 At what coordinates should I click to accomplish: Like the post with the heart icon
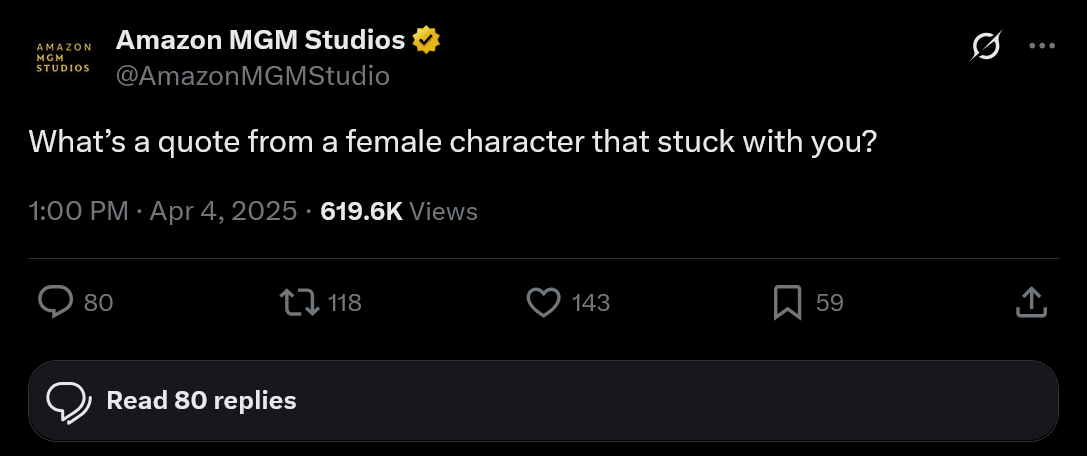(543, 302)
